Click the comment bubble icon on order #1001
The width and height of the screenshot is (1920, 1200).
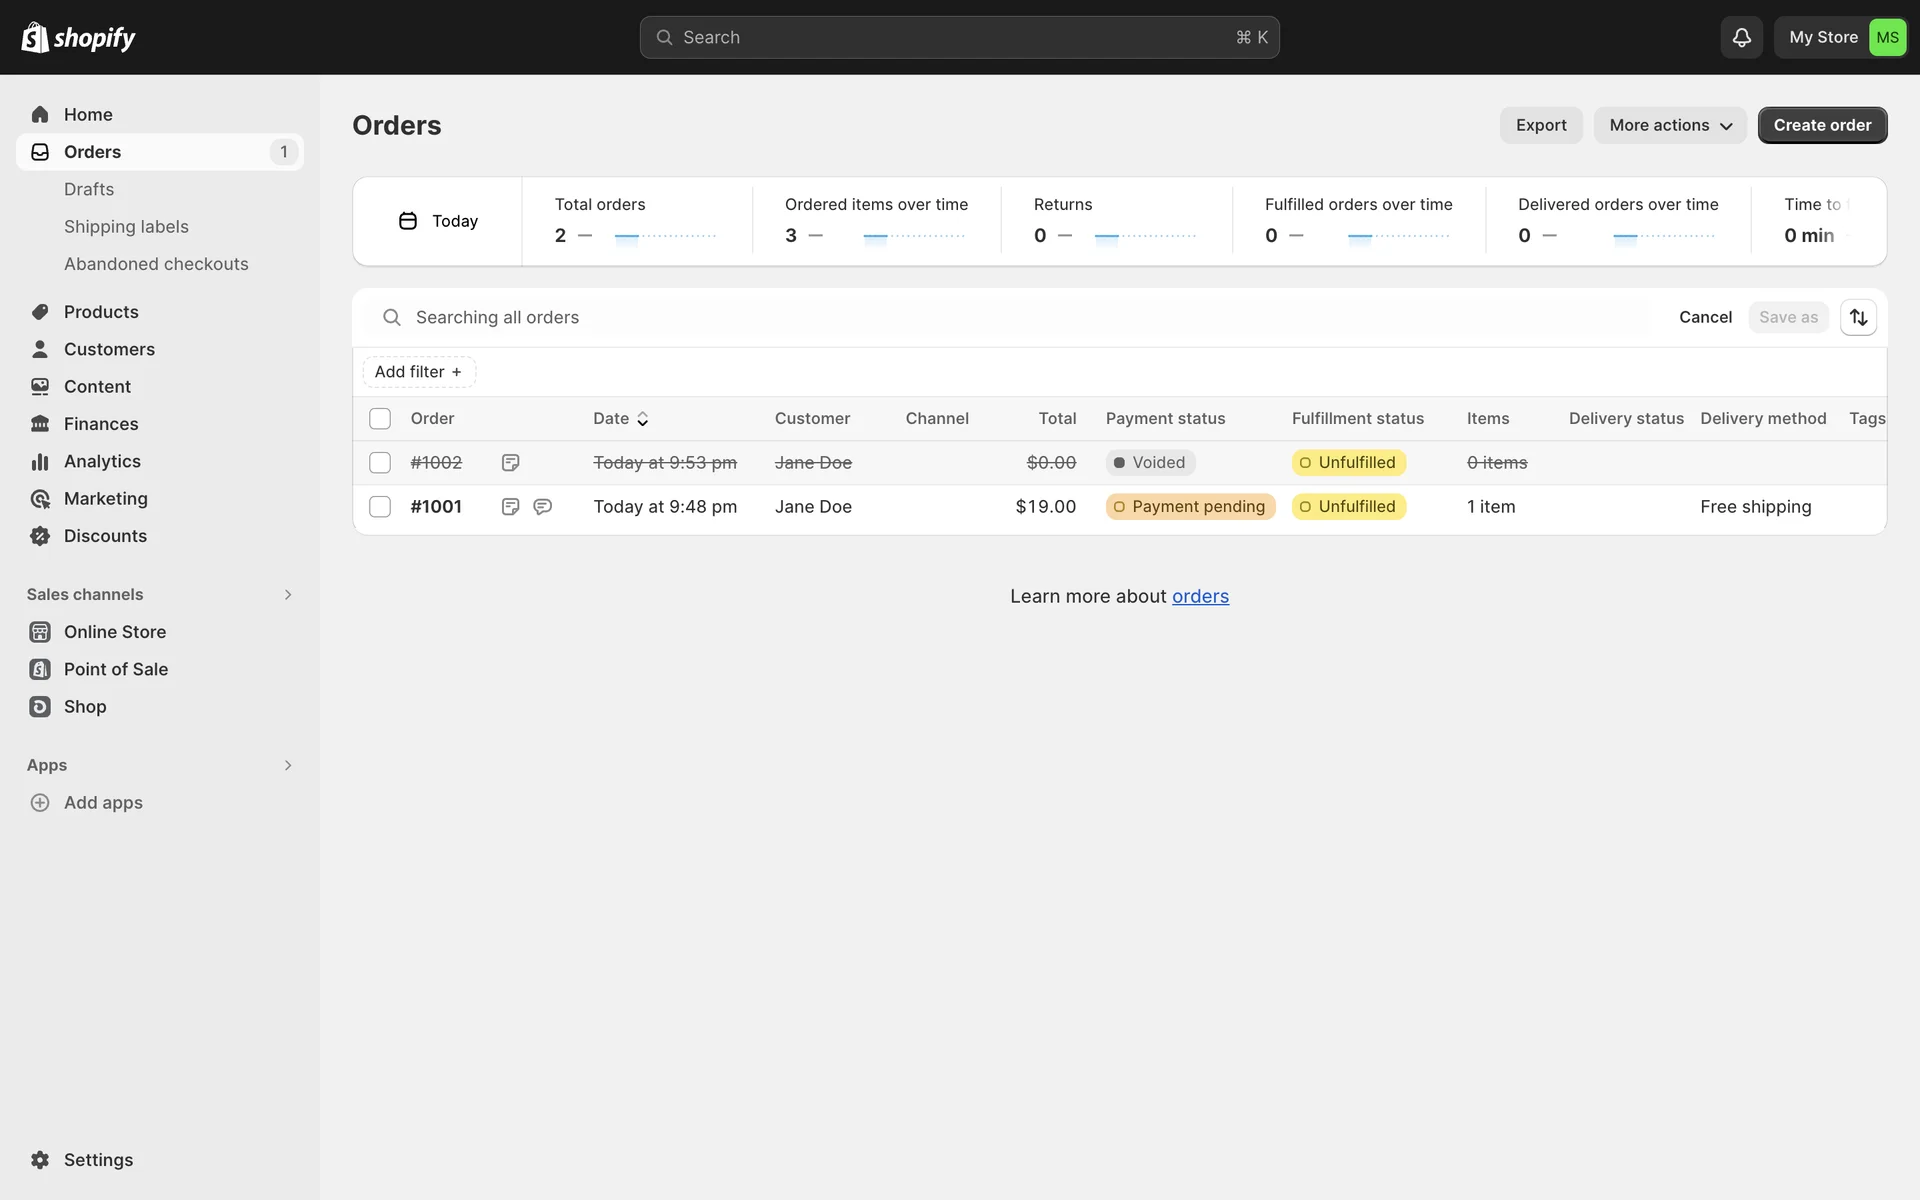point(543,507)
